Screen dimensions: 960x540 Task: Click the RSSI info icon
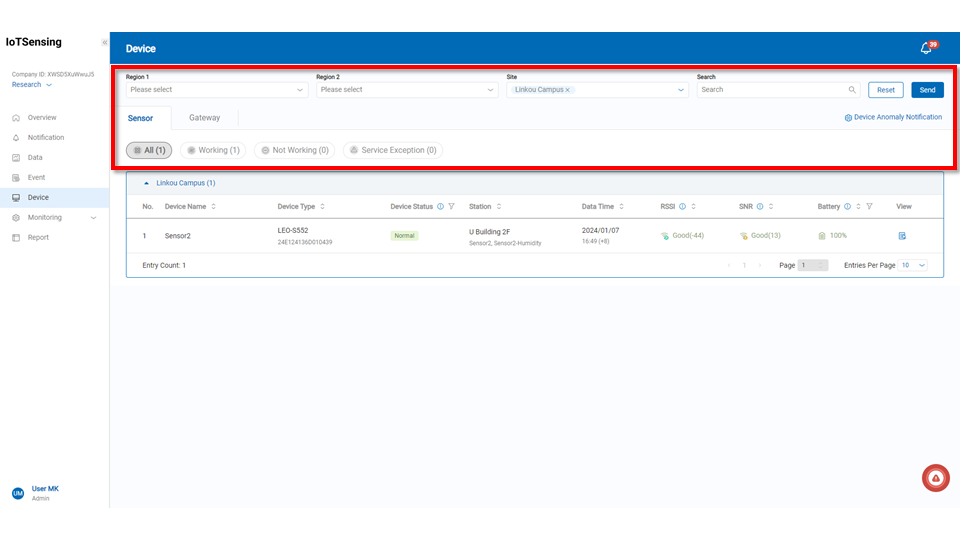tap(682, 207)
